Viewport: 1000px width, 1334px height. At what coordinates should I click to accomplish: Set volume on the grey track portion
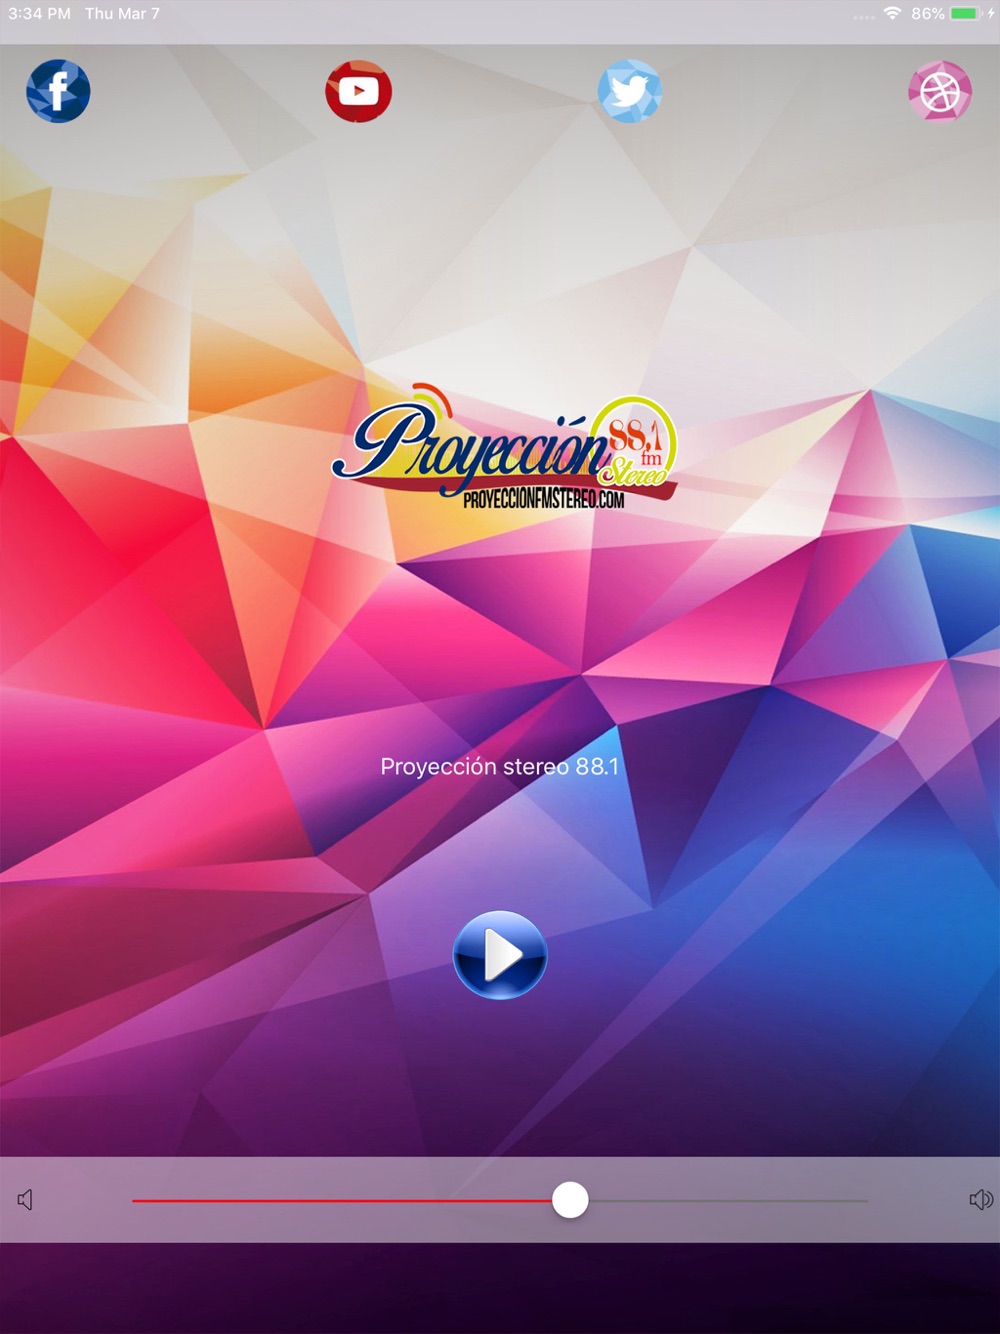click(x=728, y=1200)
